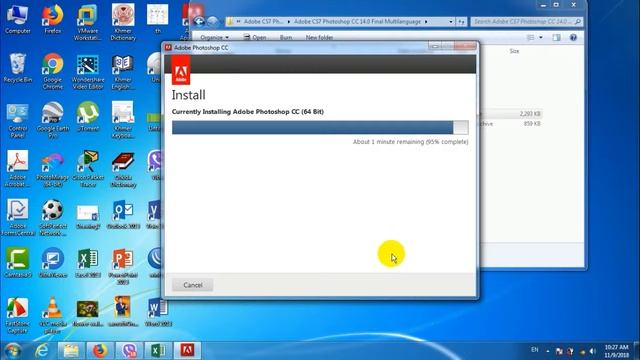Screen dimensions: 640x360
Task: Select VMware Workstation desktop shortcut
Action: pyautogui.click(x=87, y=22)
